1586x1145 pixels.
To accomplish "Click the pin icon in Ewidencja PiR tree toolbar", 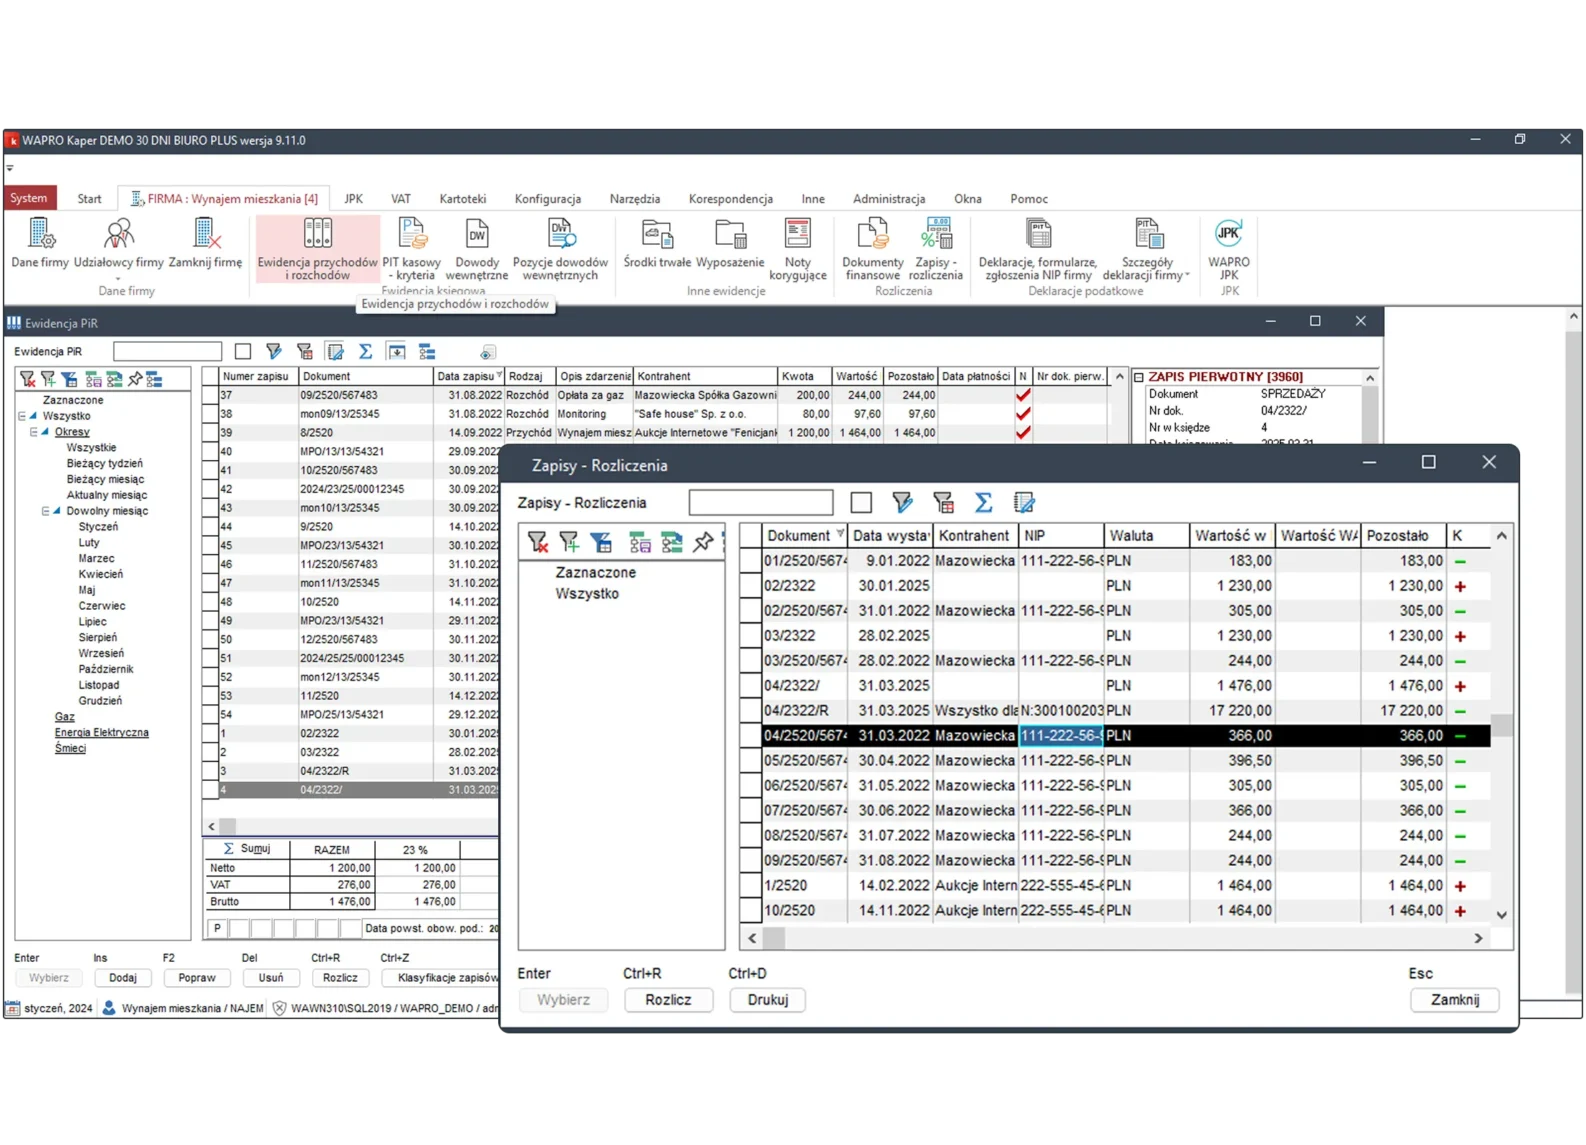I will pos(135,379).
